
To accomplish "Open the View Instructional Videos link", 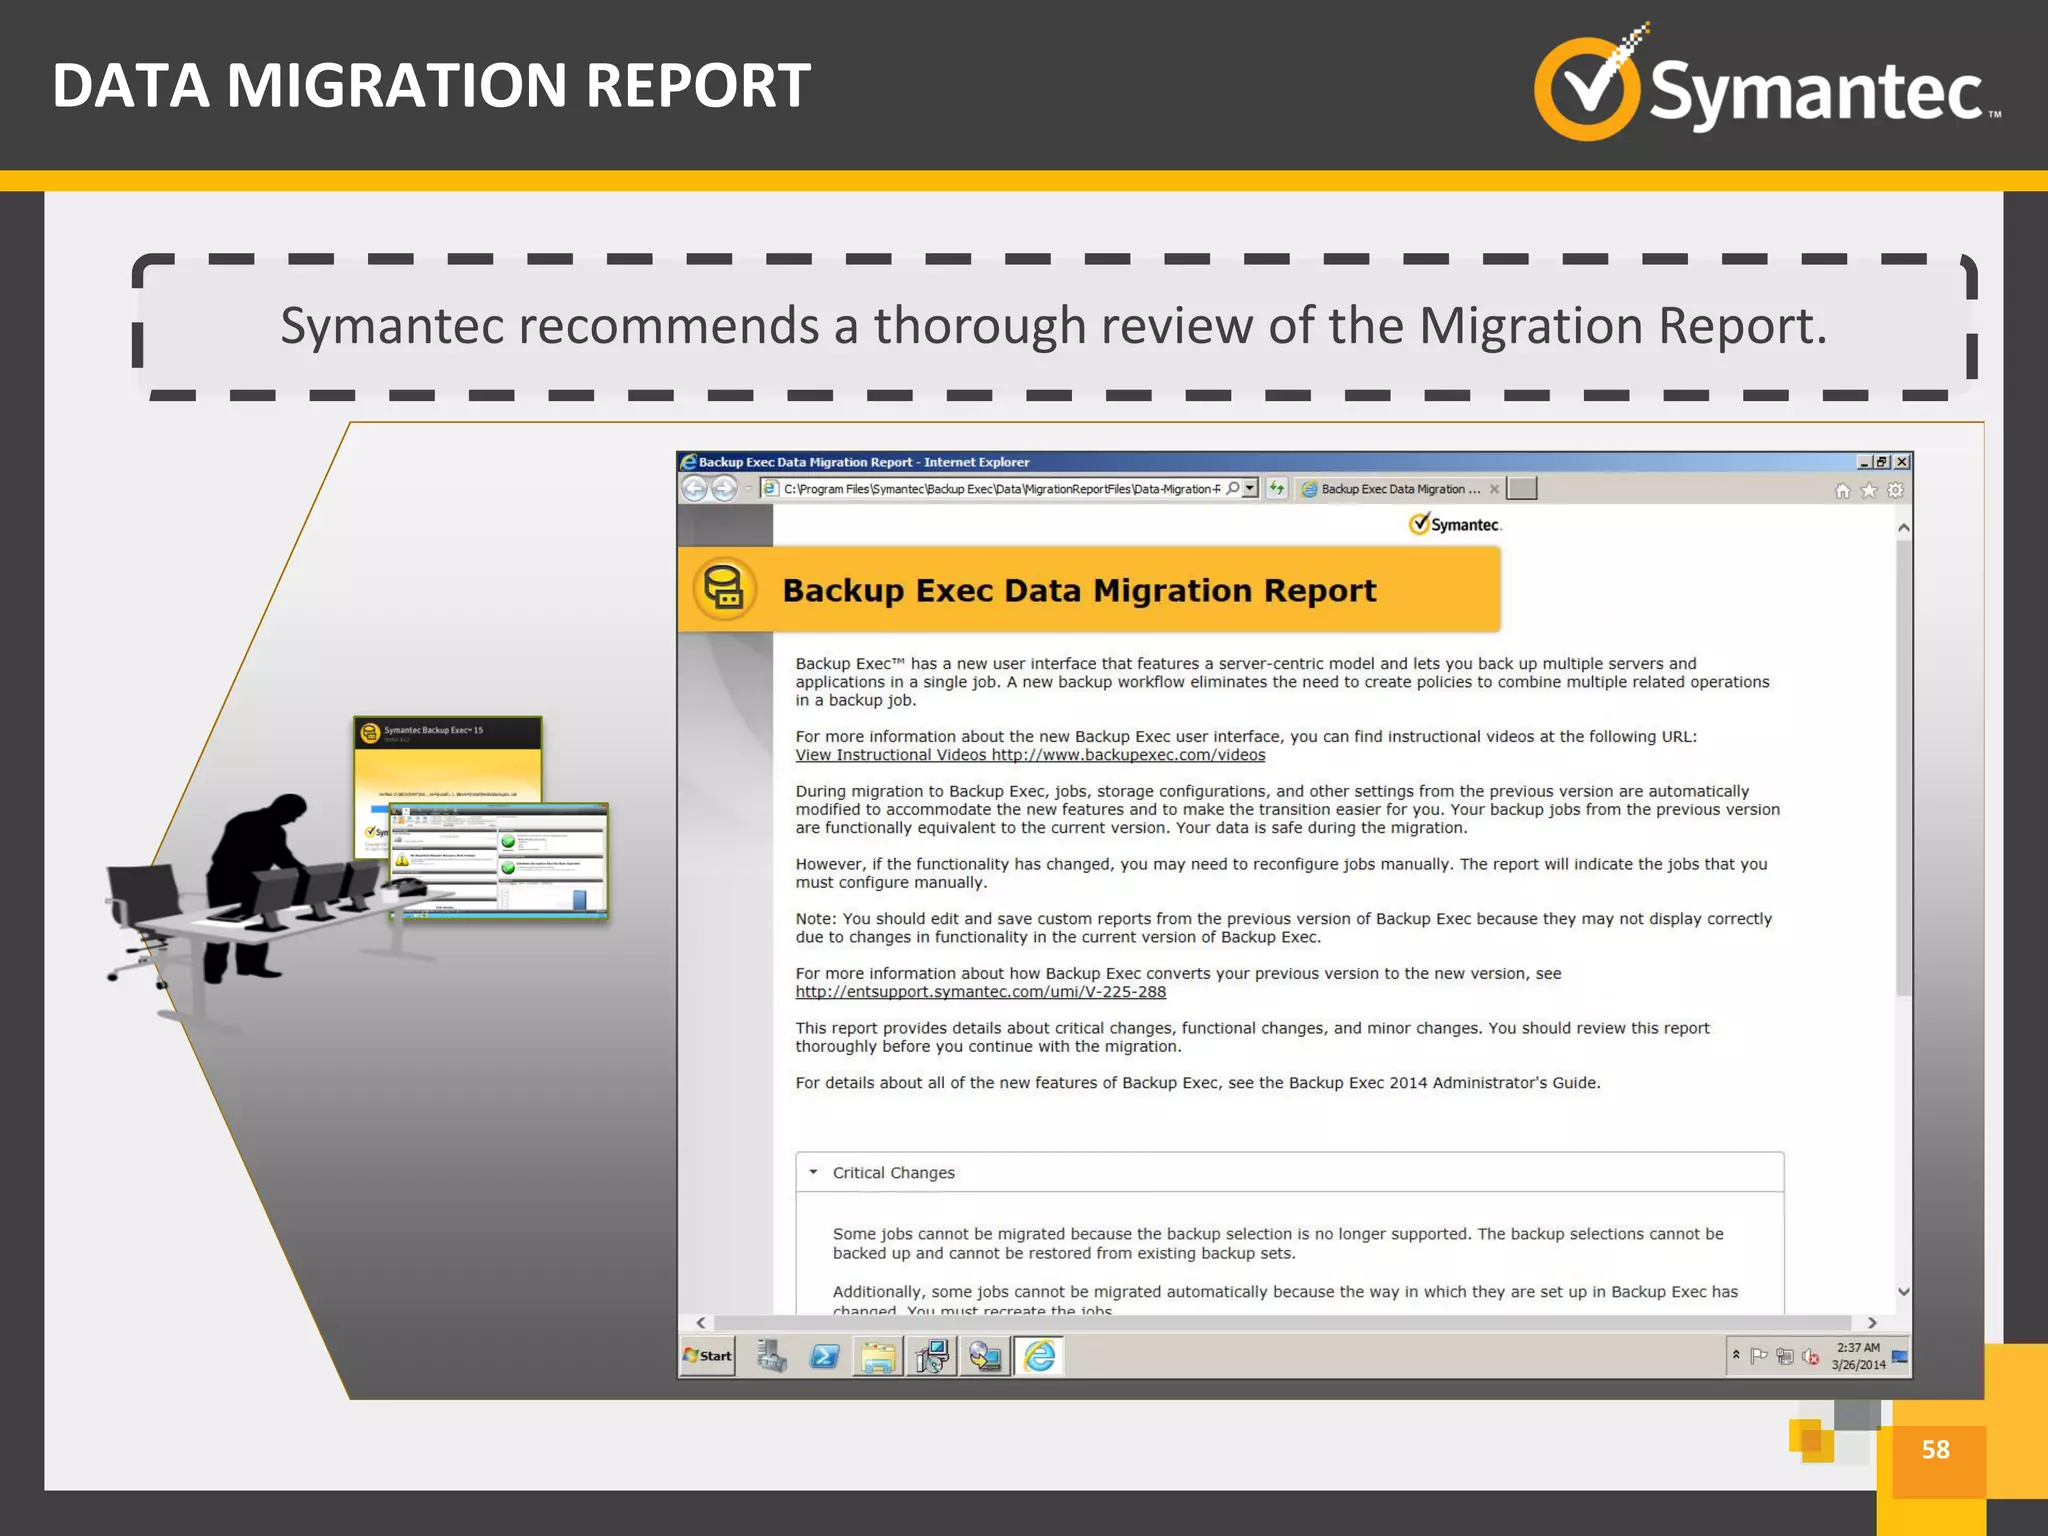I will 1030,755.
